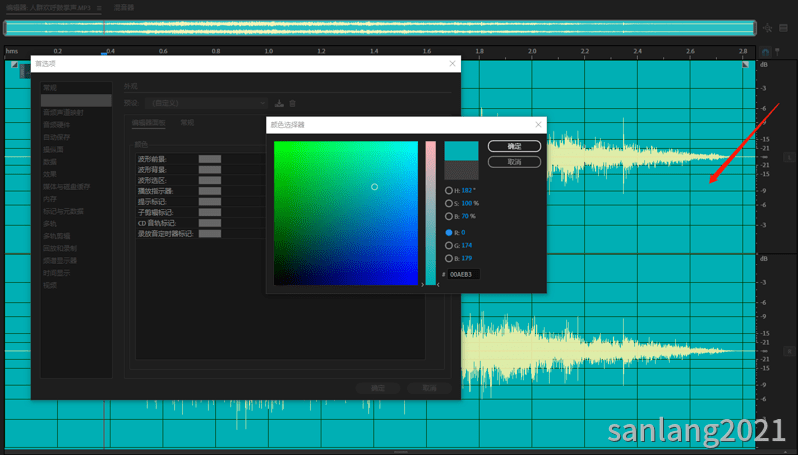Click the vertical red channel slider strip

tap(431, 213)
